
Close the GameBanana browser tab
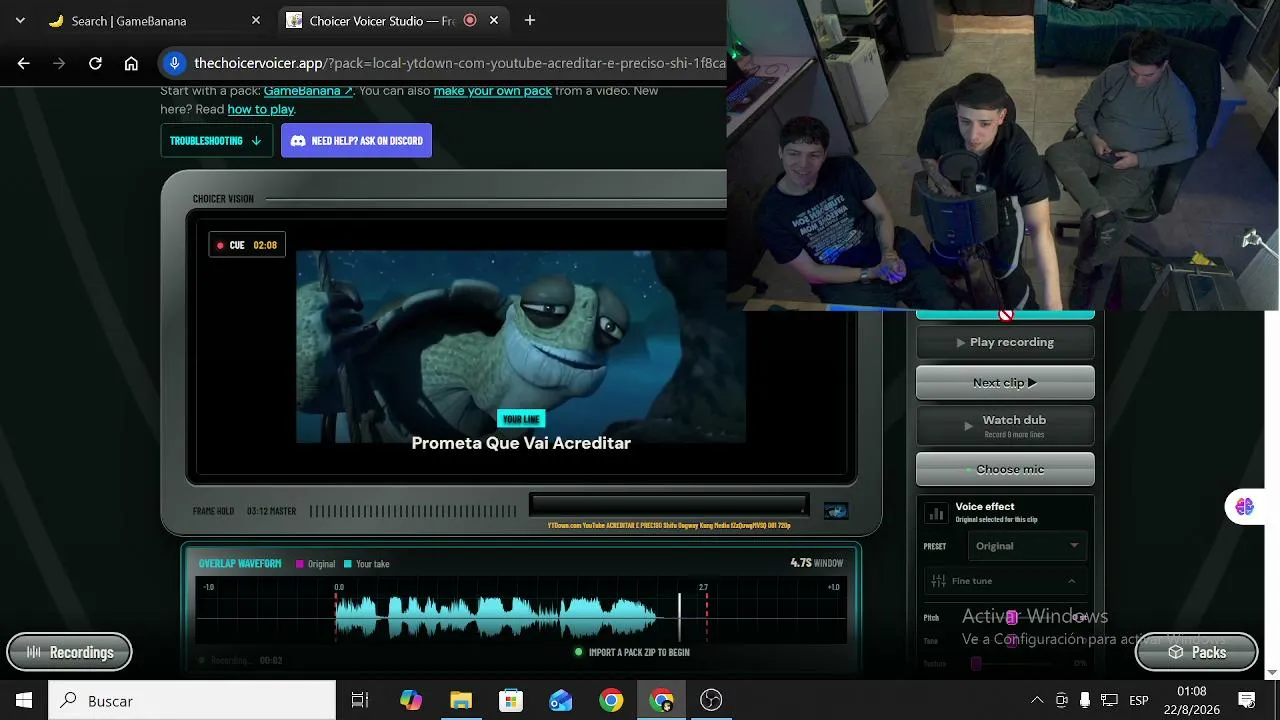click(x=256, y=20)
